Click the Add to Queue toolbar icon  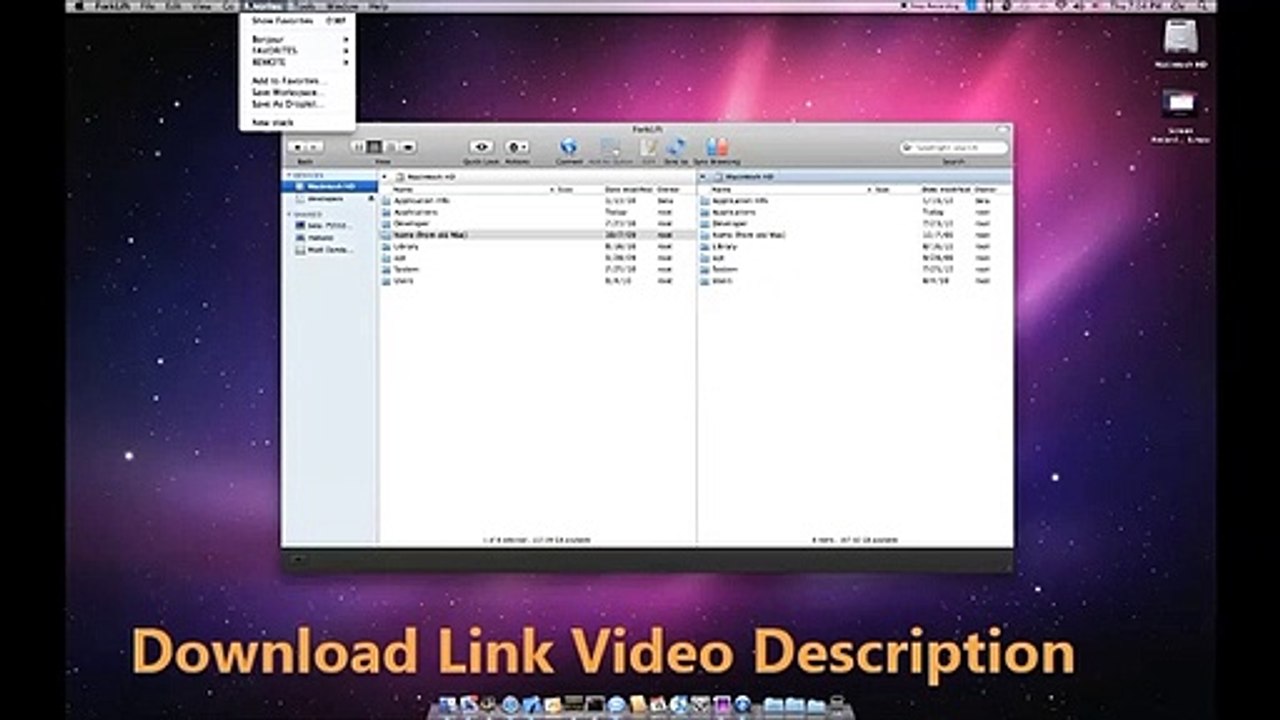(611, 147)
